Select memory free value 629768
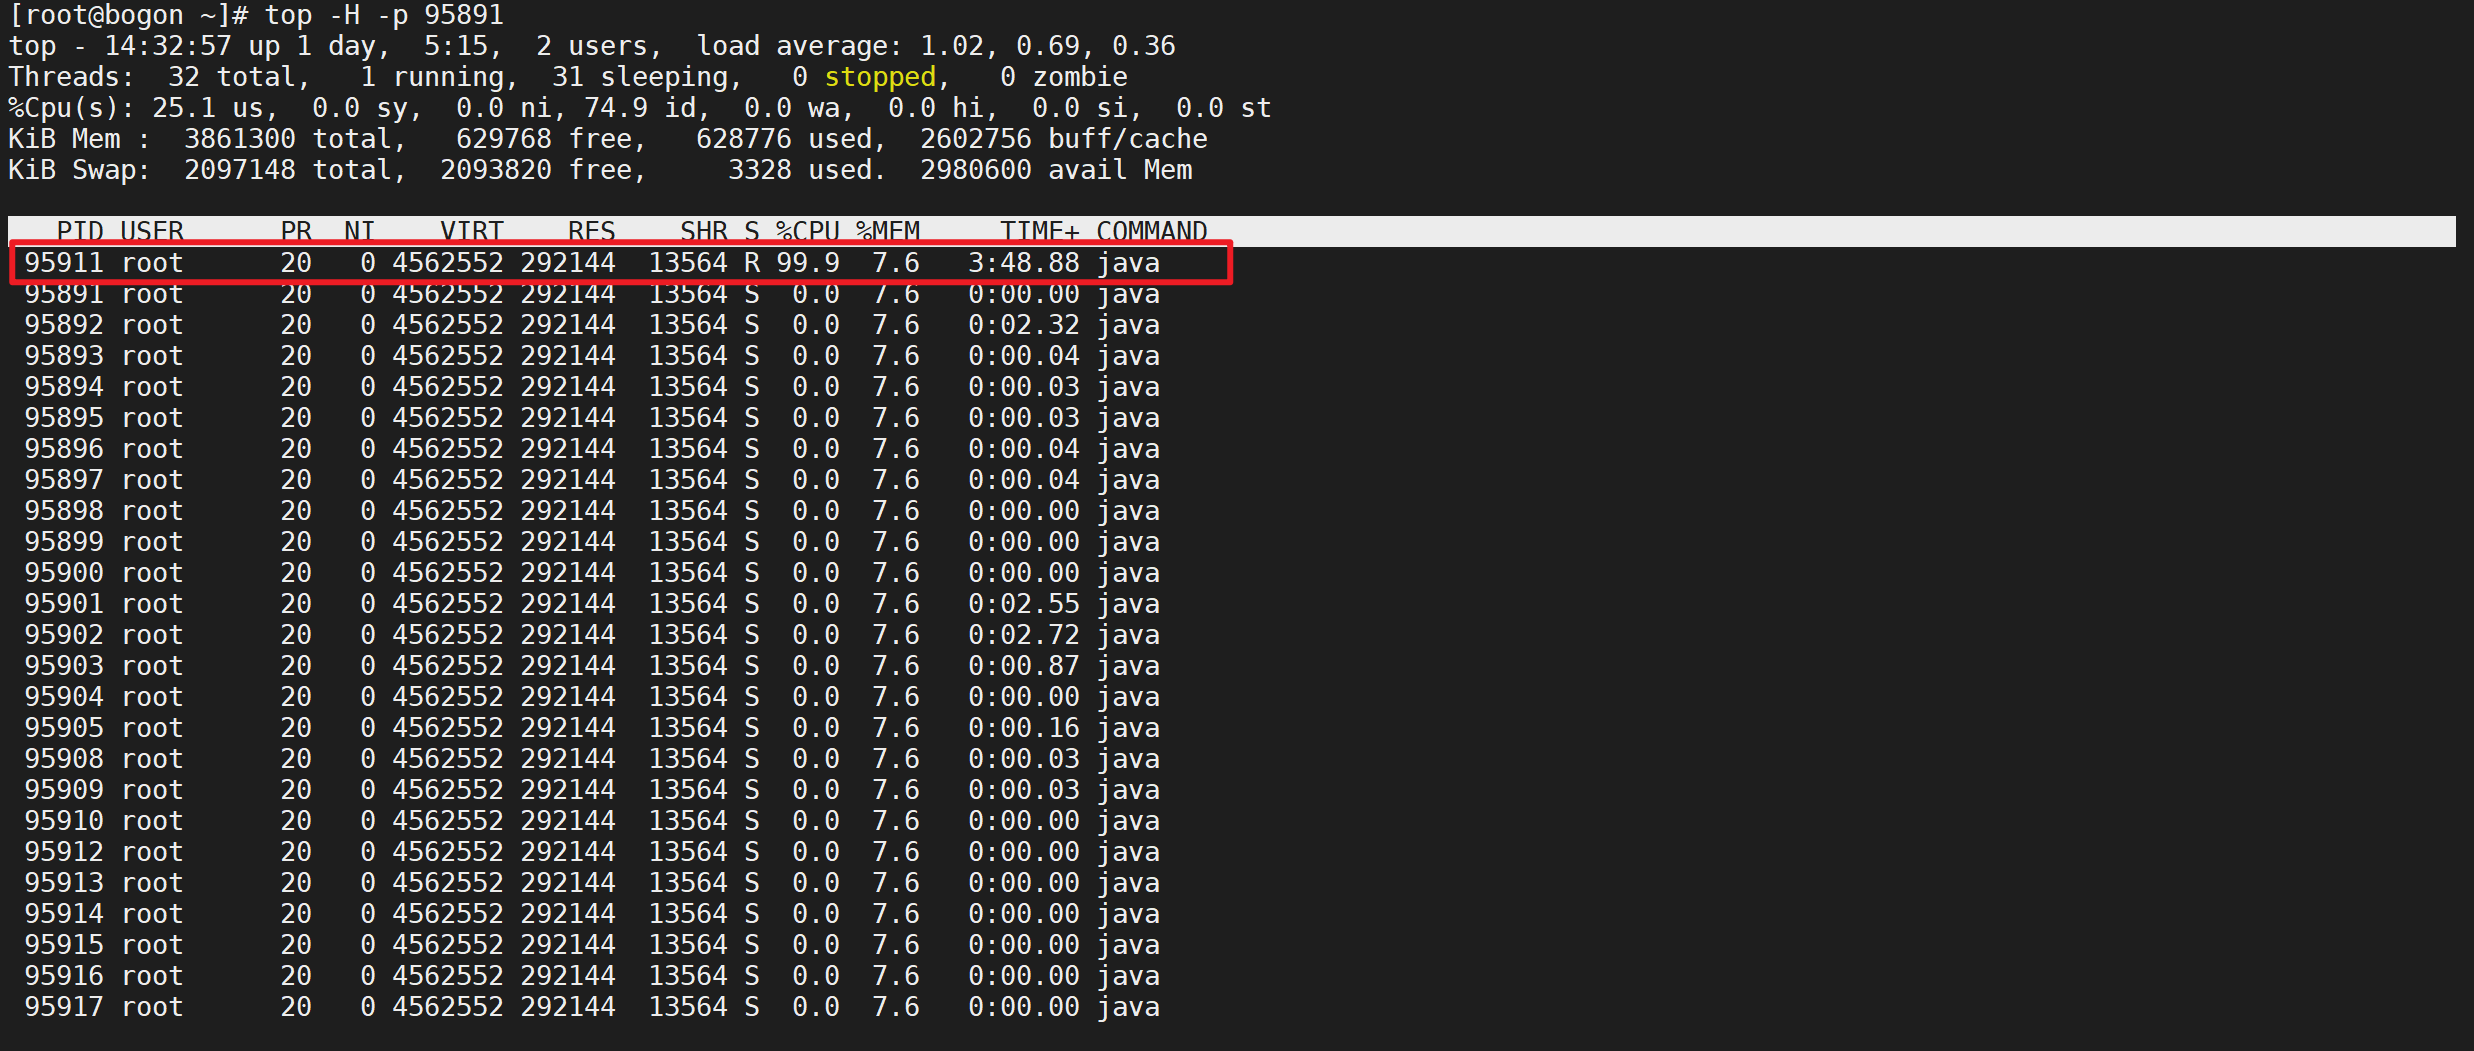Screen dimensions: 2474x1051 coord(504,139)
